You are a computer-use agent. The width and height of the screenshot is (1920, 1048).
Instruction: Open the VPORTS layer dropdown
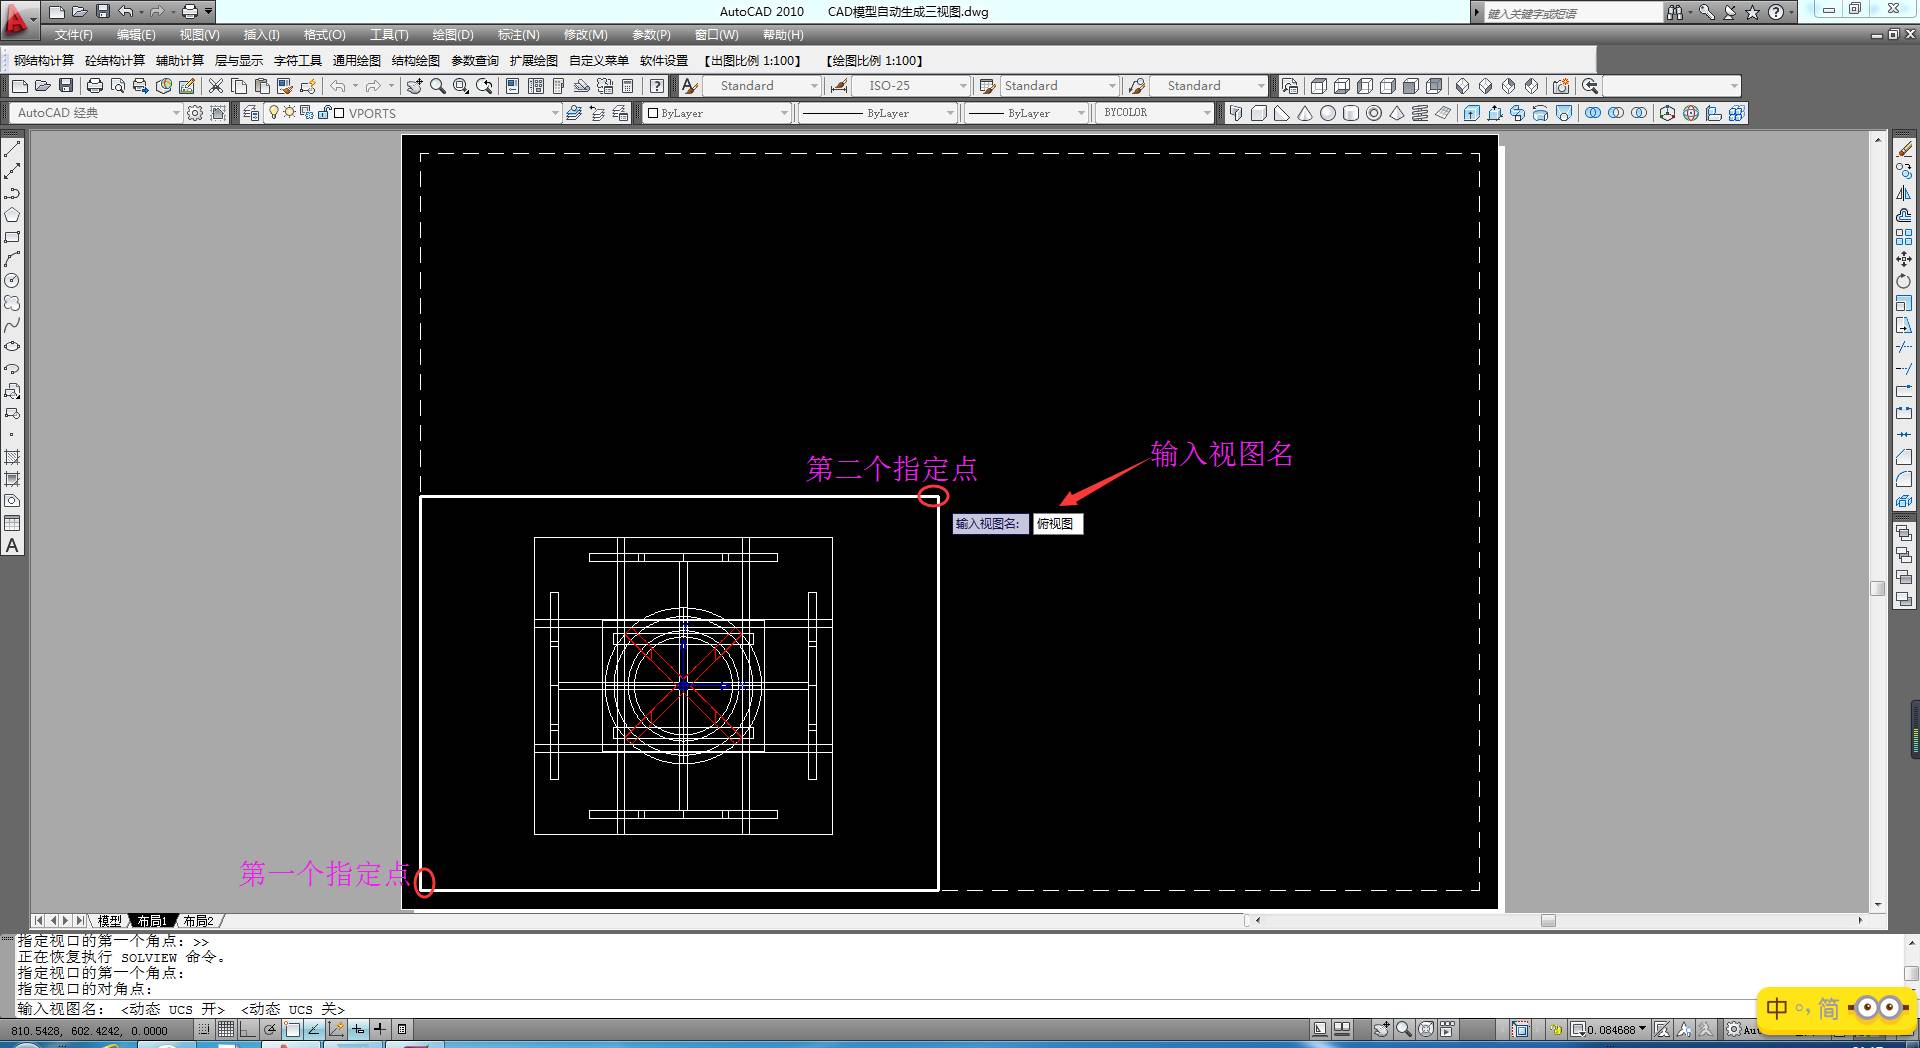[413, 113]
